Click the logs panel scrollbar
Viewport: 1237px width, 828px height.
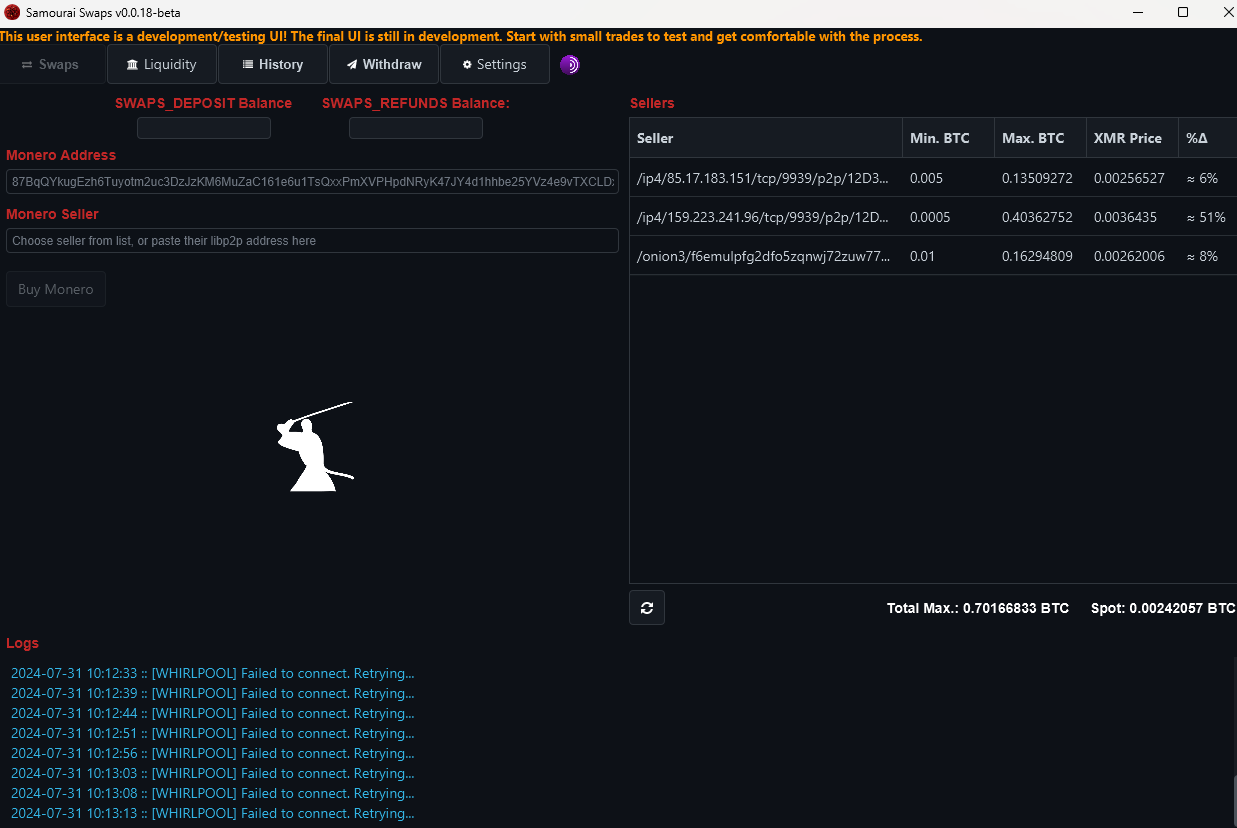1232,799
